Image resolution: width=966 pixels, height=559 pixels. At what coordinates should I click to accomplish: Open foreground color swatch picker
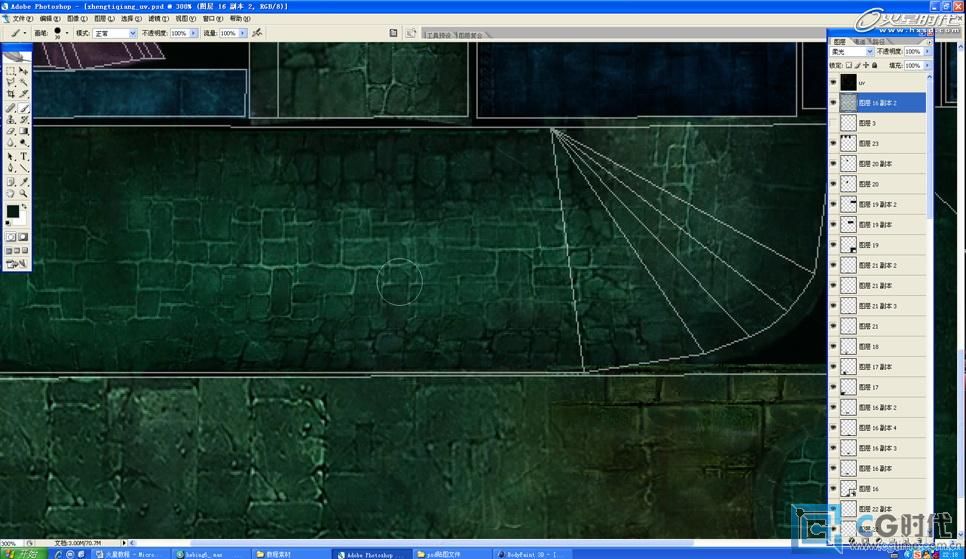(12, 211)
